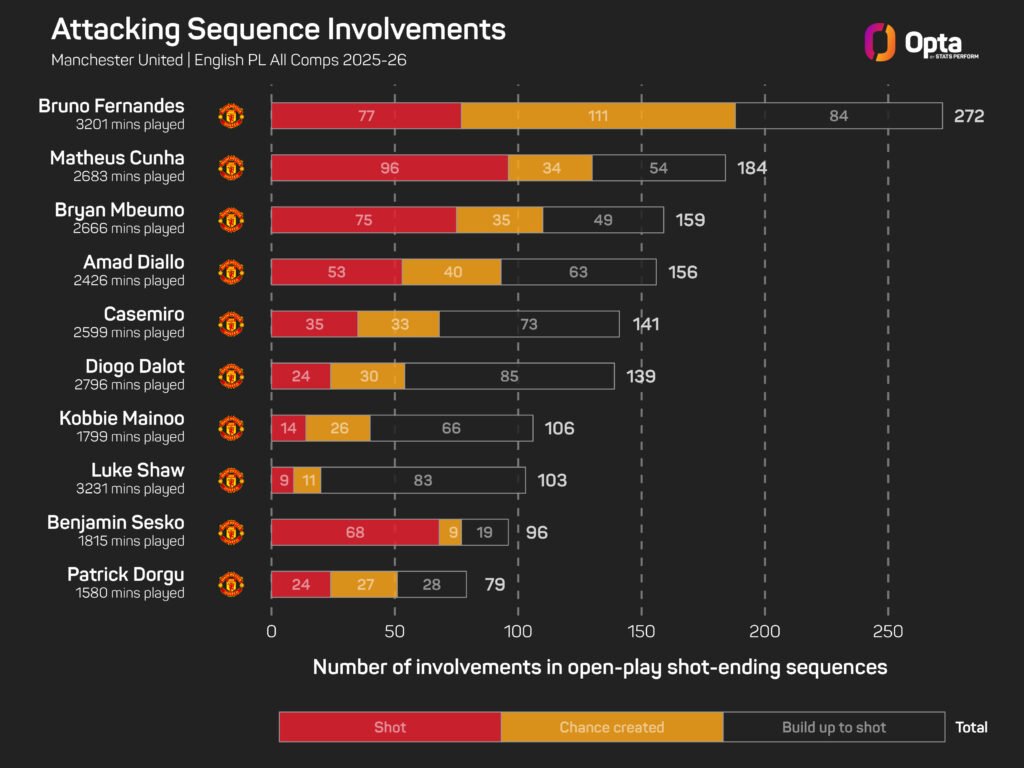Image resolution: width=1024 pixels, height=768 pixels.
Task: Click the Opta logo icon
Action: pyautogui.click(x=880, y=42)
